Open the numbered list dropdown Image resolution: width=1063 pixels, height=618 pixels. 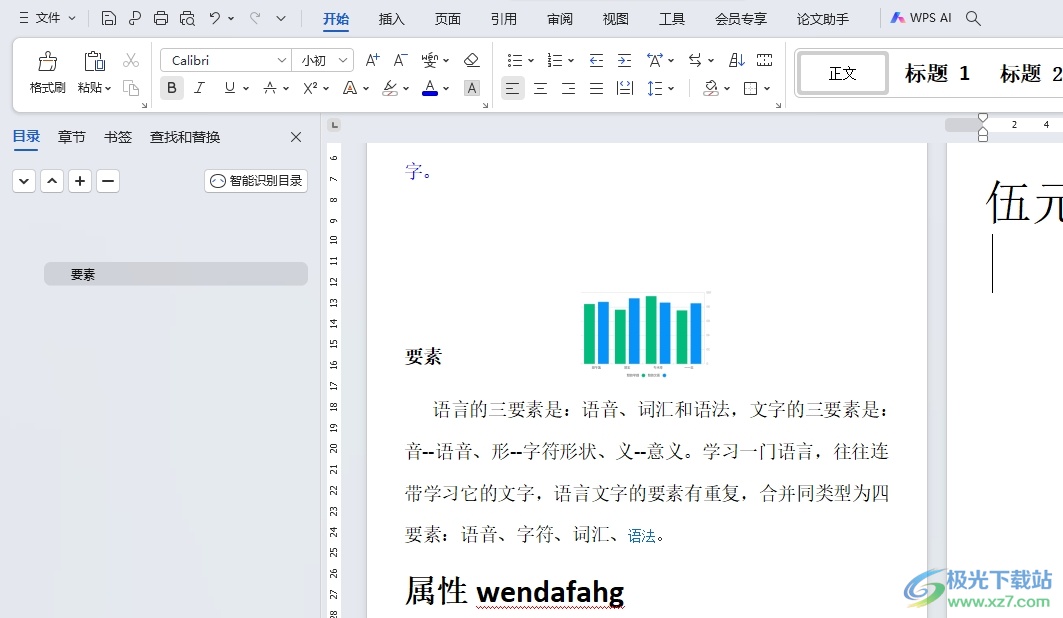pyautogui.click(x=571, y=61)
